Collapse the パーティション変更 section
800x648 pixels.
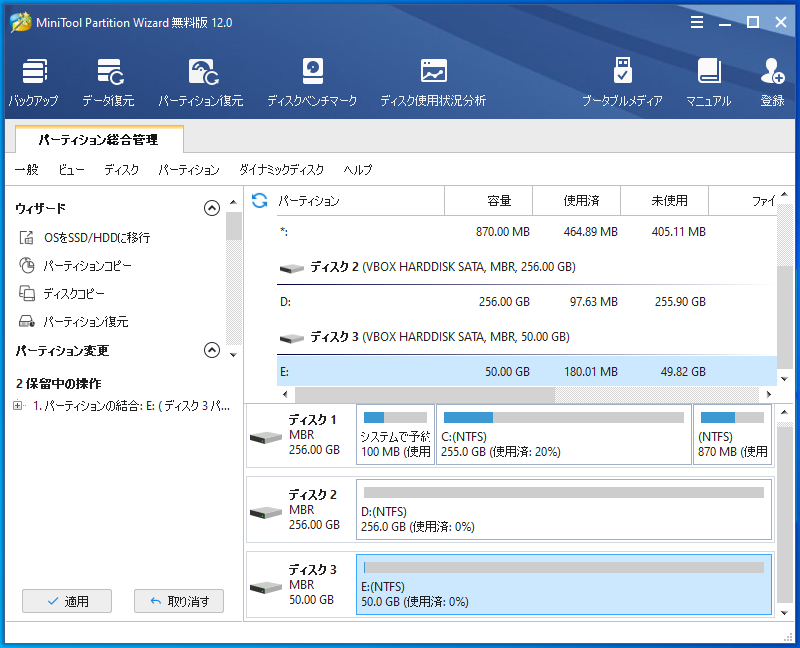pos(212,350)
